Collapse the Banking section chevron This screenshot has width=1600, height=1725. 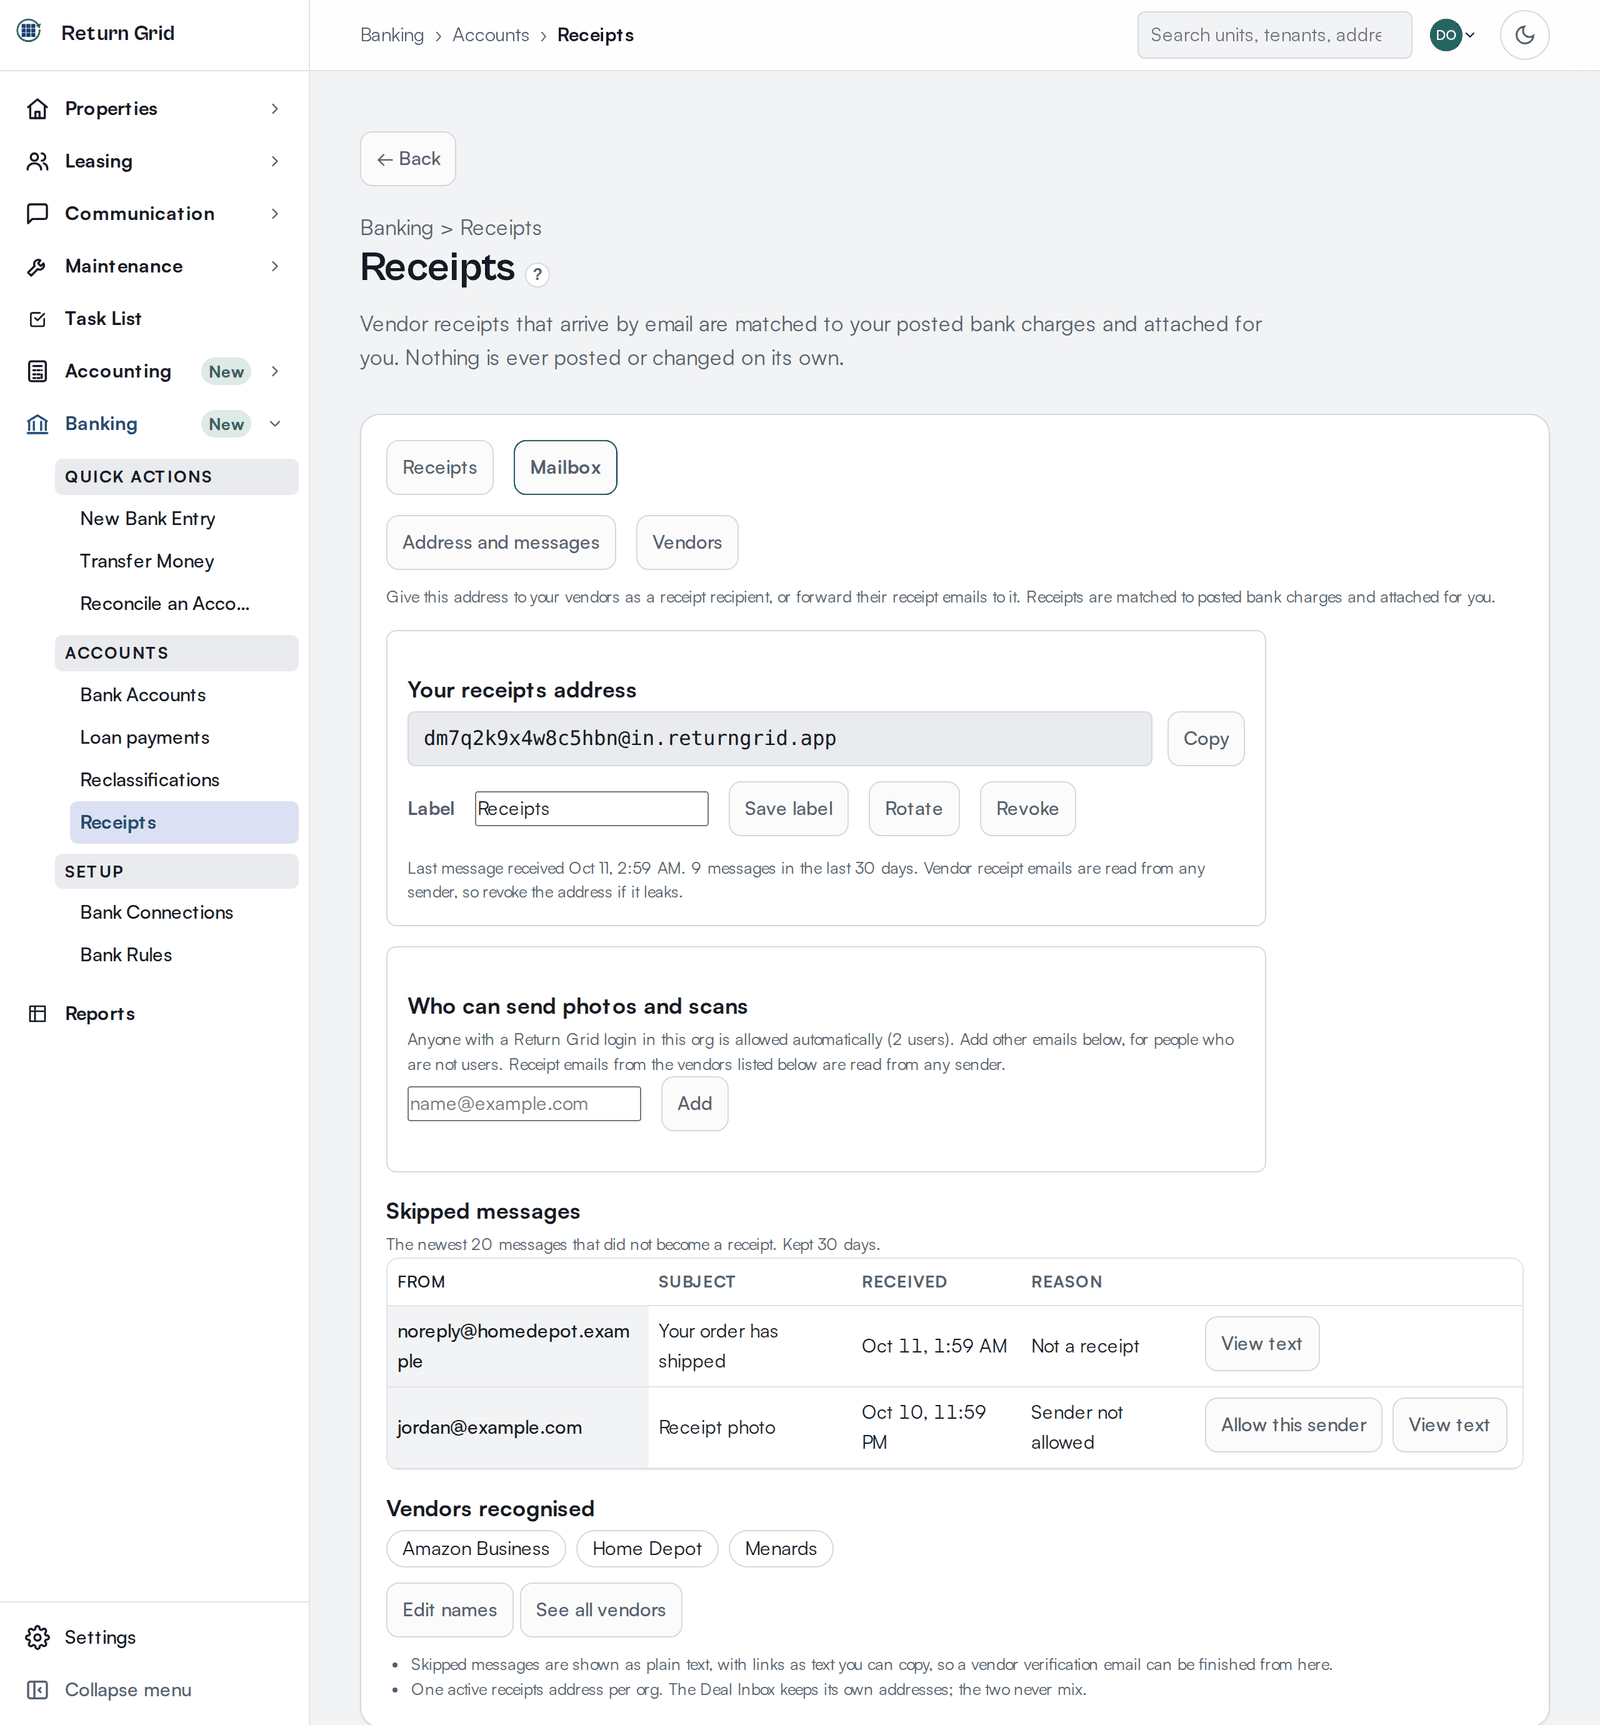(275, 424)
